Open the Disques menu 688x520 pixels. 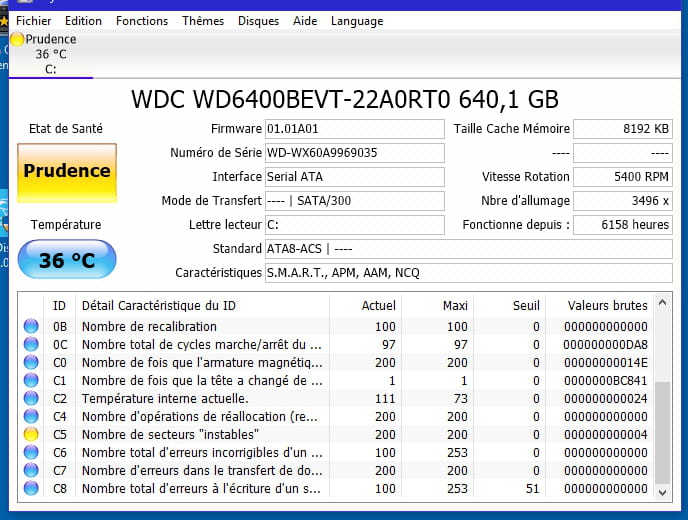[x=258, y=21]
